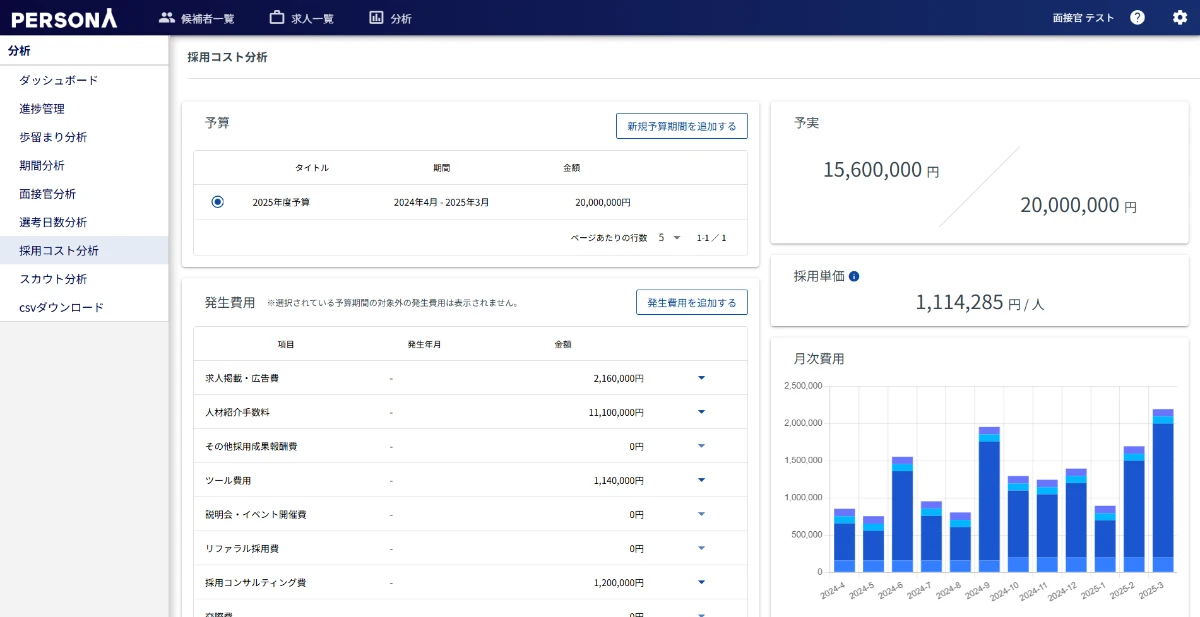Viewport: 1200px width, 617px height.
Task: Click the PERSONA logo
Action: (64, 18)
